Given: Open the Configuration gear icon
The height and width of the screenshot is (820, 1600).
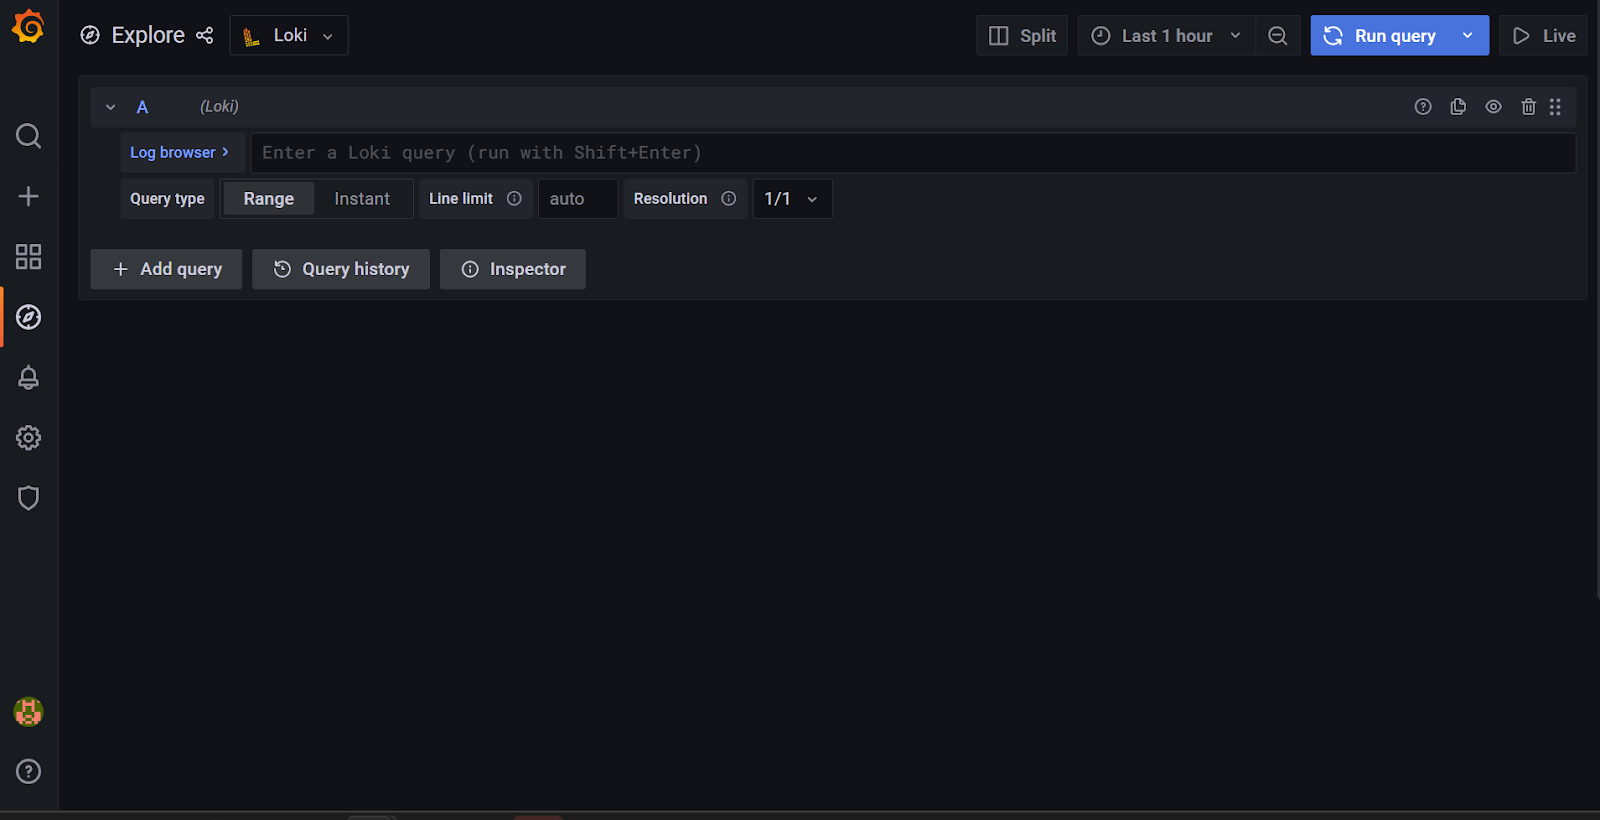Looking at the screenshot, I should [x=28, y=438].
